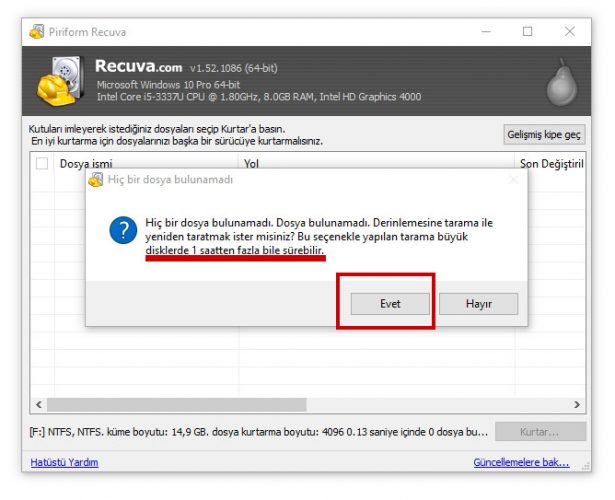Click the horizontal scrollbar right arrow
This screenshot has height=500, width=615.
[577, 404]
